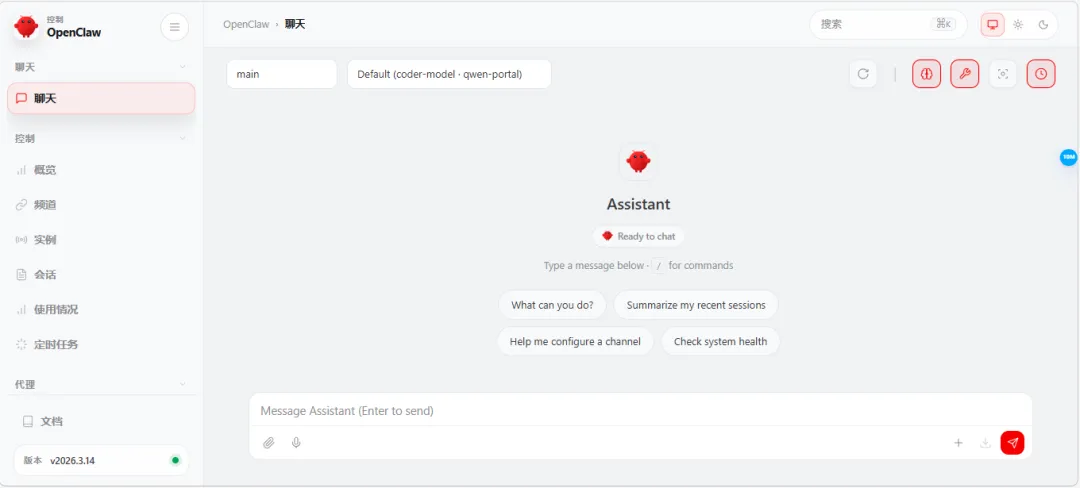Click the blue floating badge at right edge

click(1068, 158)
